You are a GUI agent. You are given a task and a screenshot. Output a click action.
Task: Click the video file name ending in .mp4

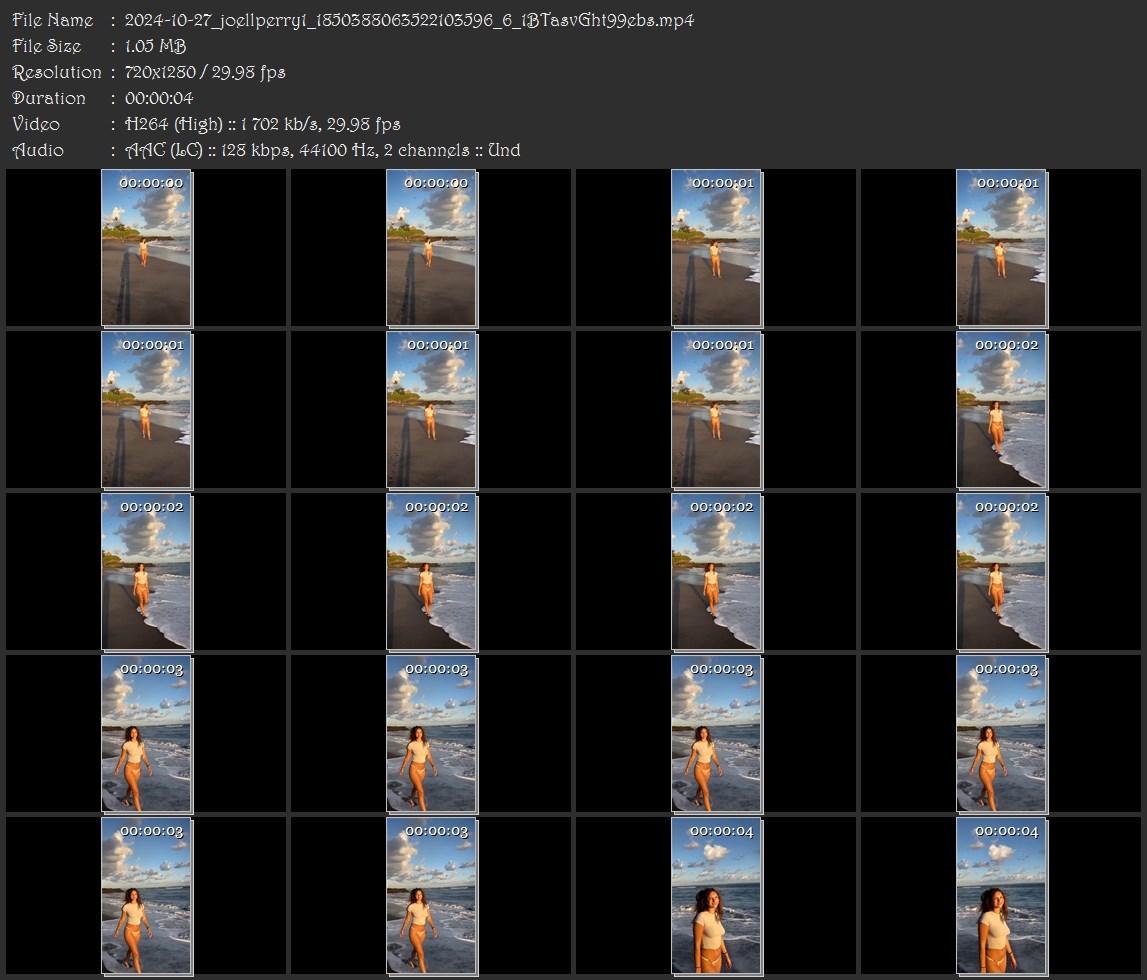point(409,20)
